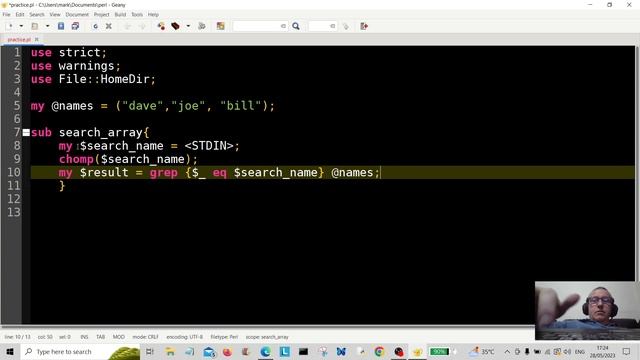This screenshot has width=640, height=360.
Task: Open the Build menu
Action: (120, 14)
